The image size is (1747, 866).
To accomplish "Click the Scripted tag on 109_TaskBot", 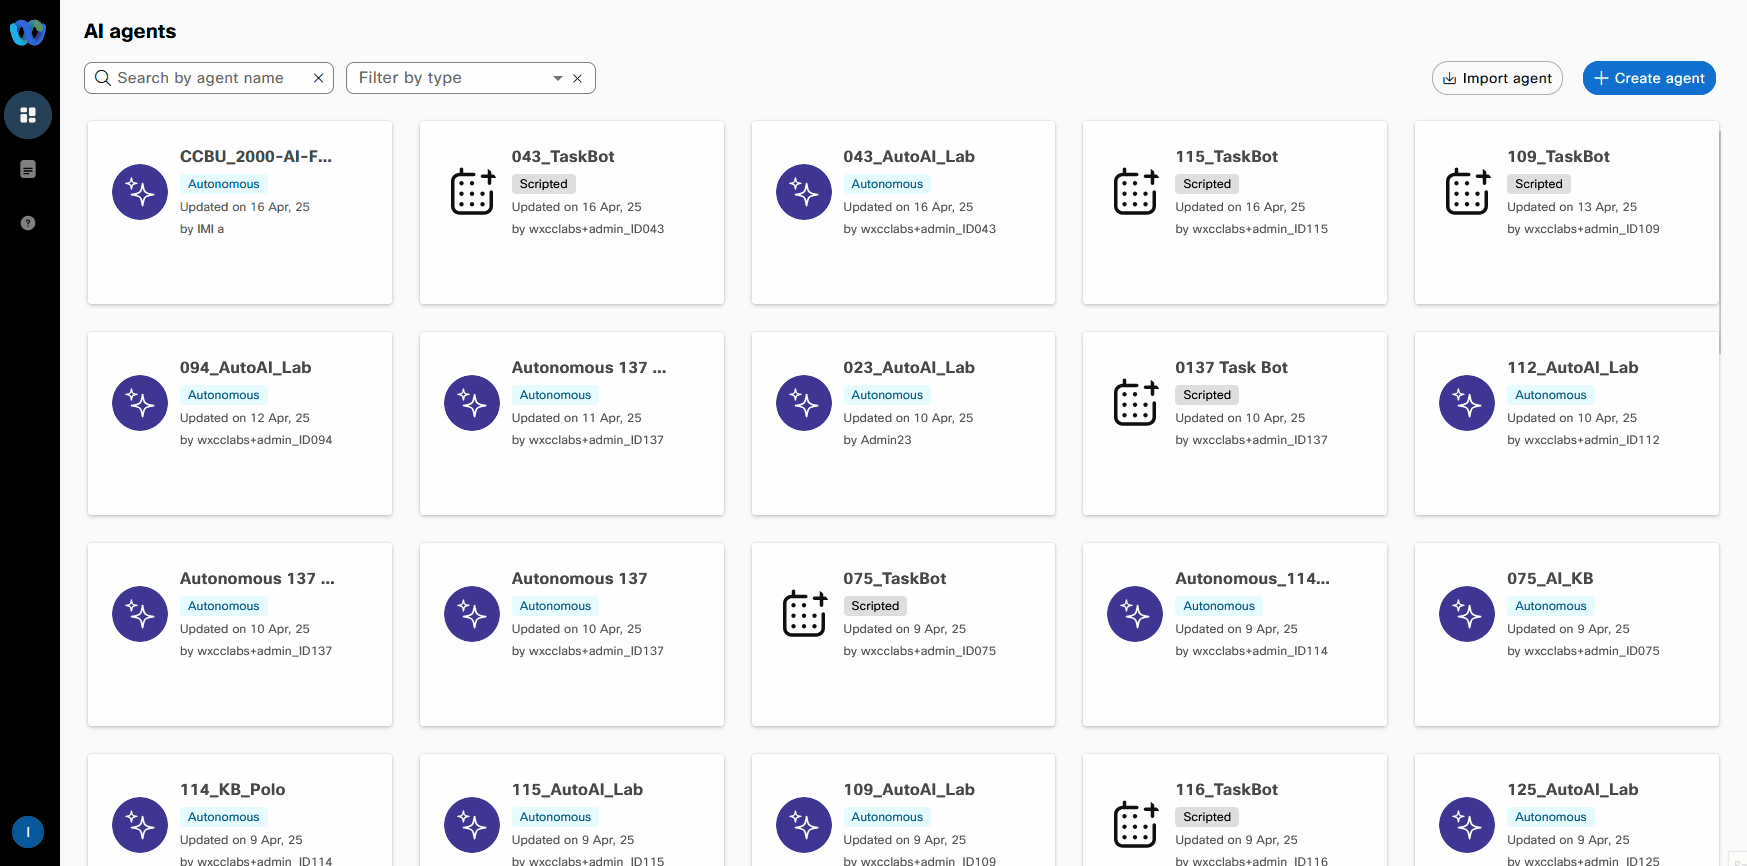I will point(1538,184).
